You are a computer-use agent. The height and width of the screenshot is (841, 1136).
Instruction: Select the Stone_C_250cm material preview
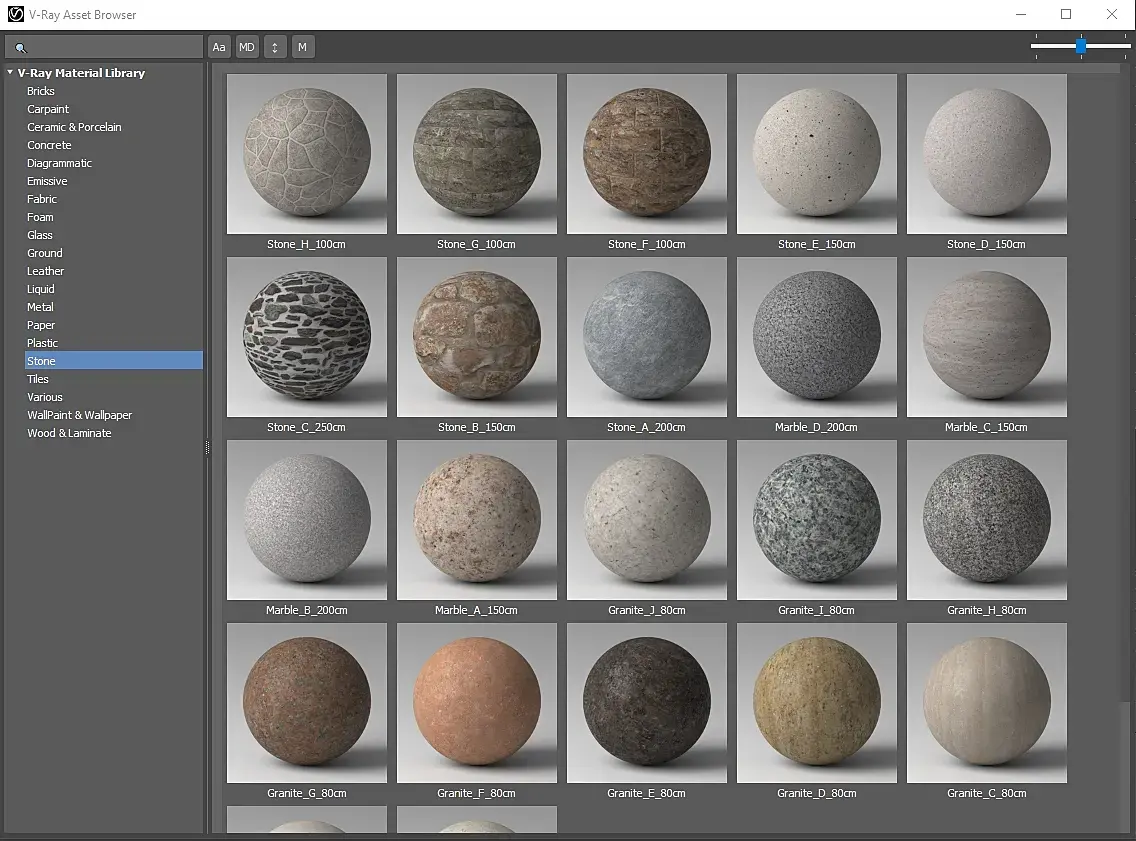(307, 337)
